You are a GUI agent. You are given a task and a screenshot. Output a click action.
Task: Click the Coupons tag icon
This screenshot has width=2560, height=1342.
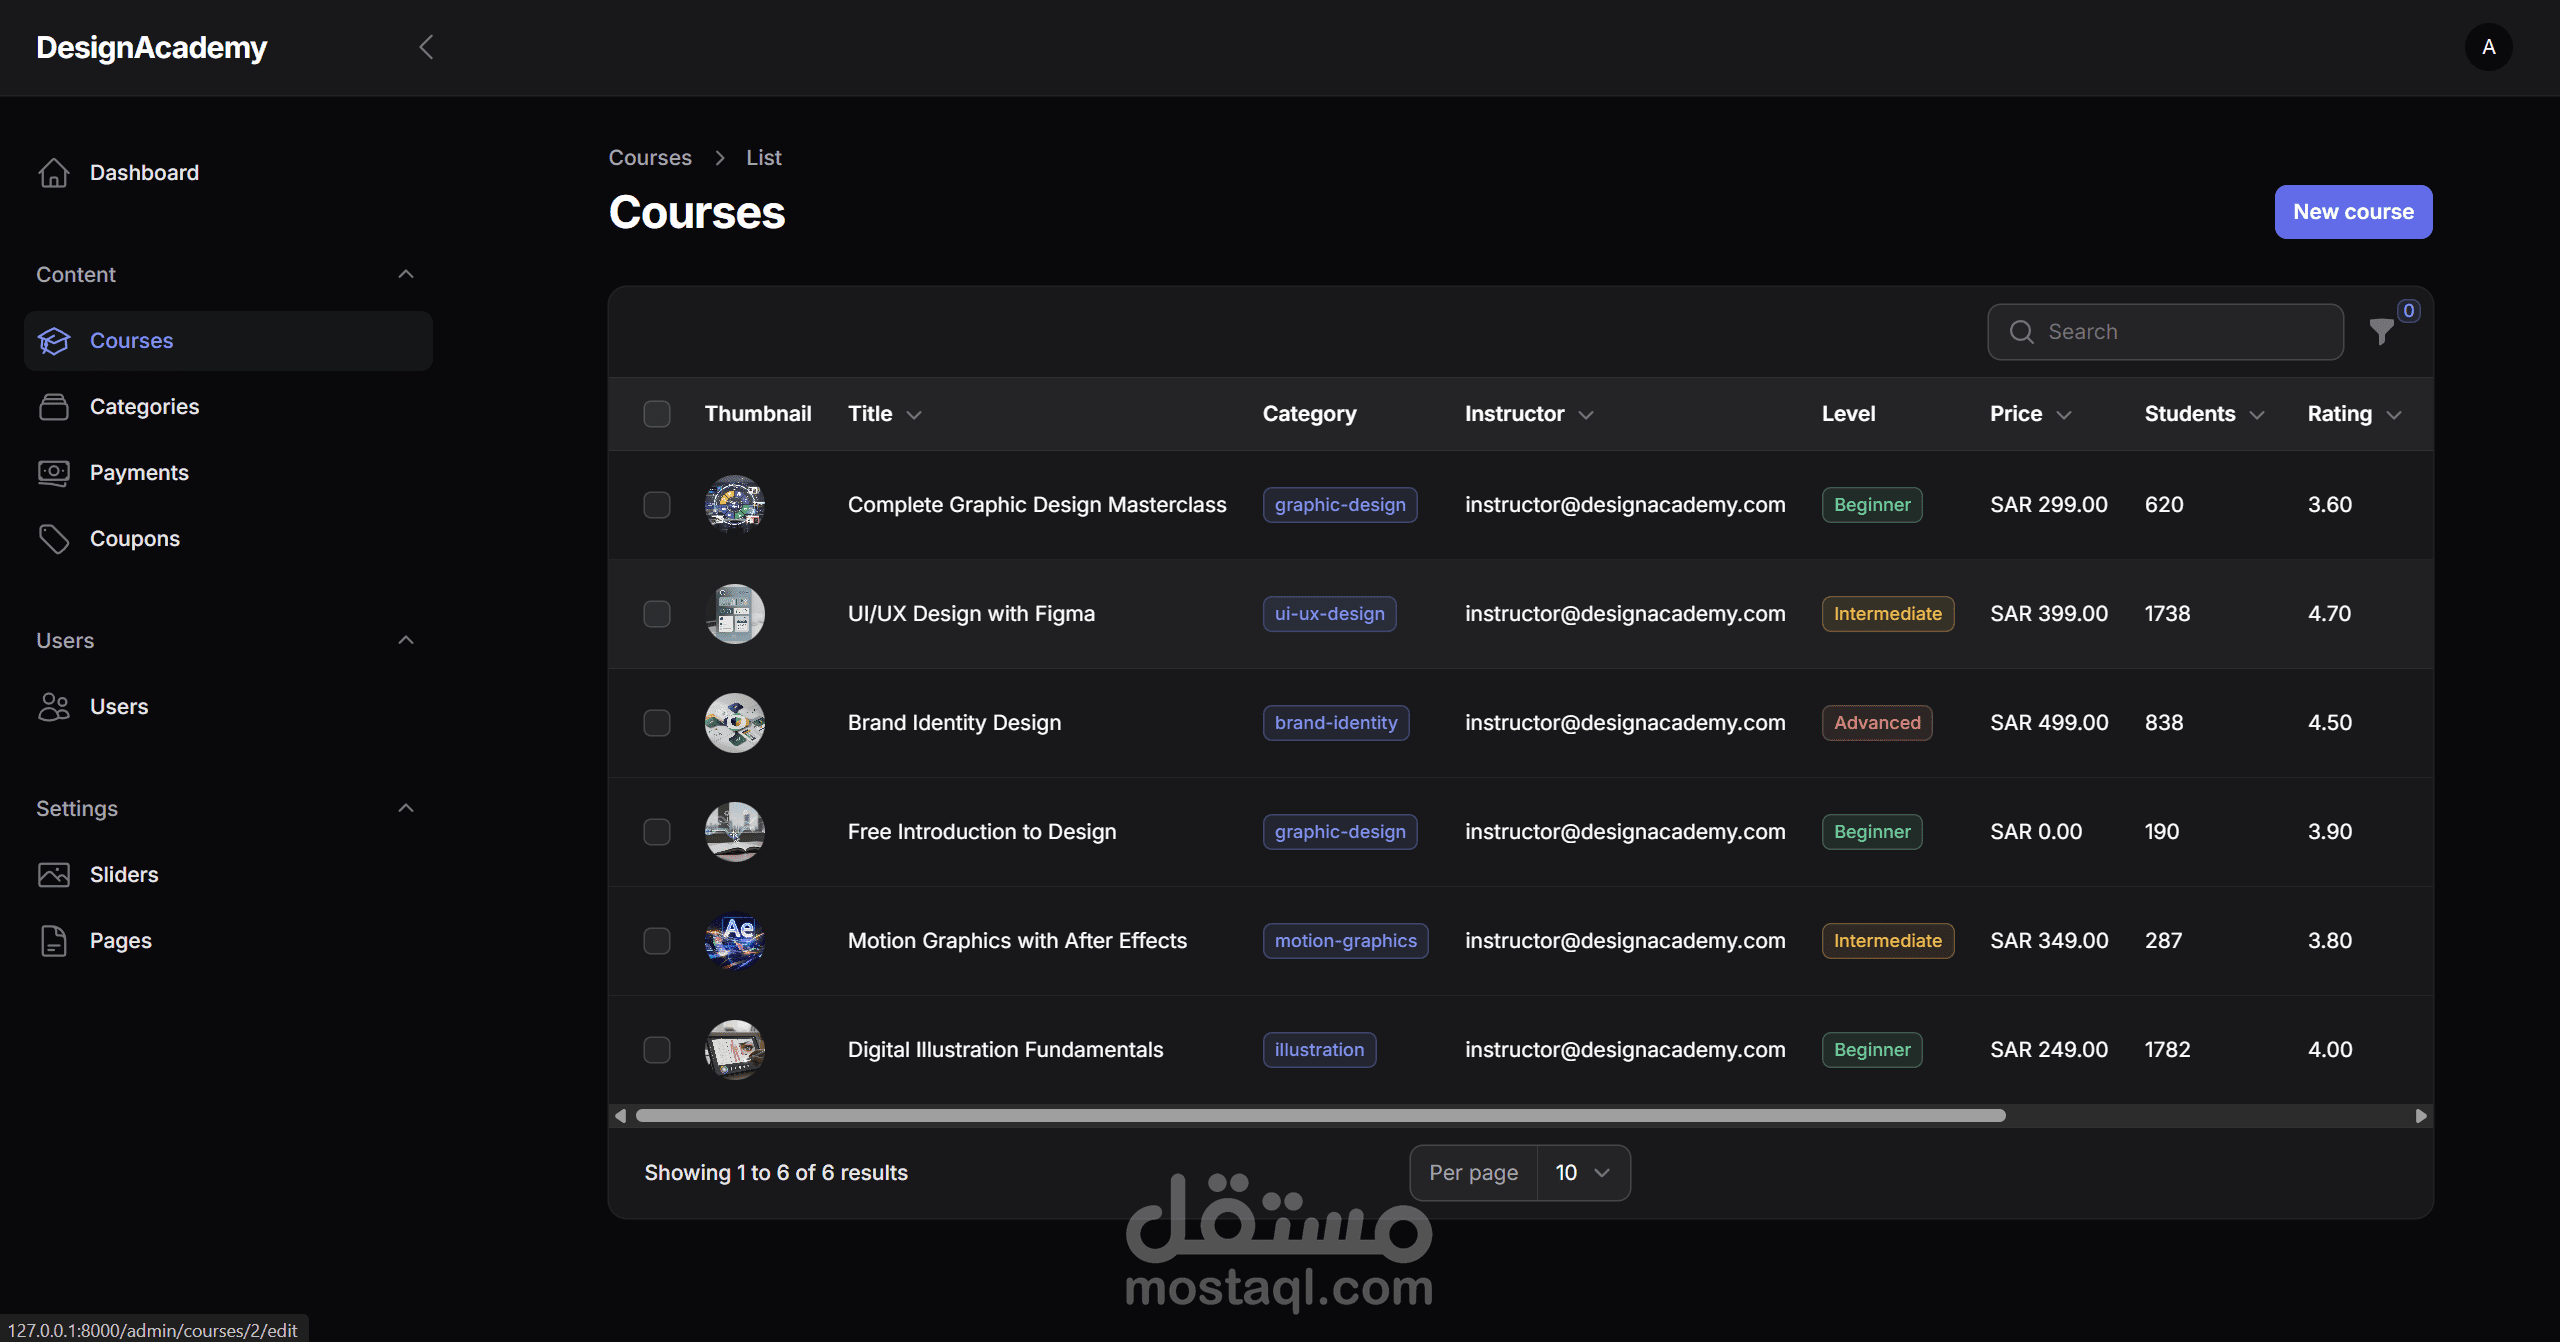point(54,539)
